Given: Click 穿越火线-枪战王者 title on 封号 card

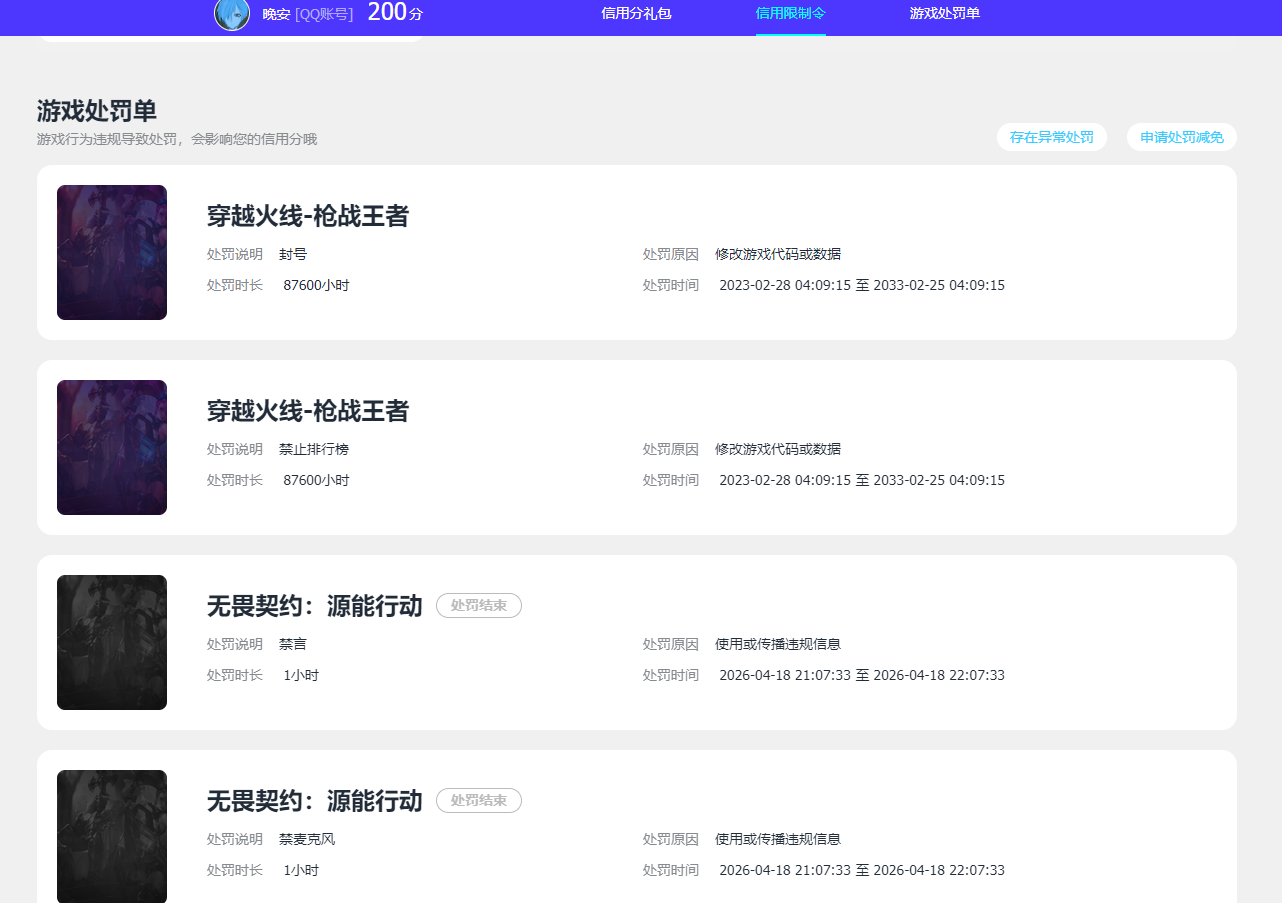Looking at the screenshot, I should [308, 216].
